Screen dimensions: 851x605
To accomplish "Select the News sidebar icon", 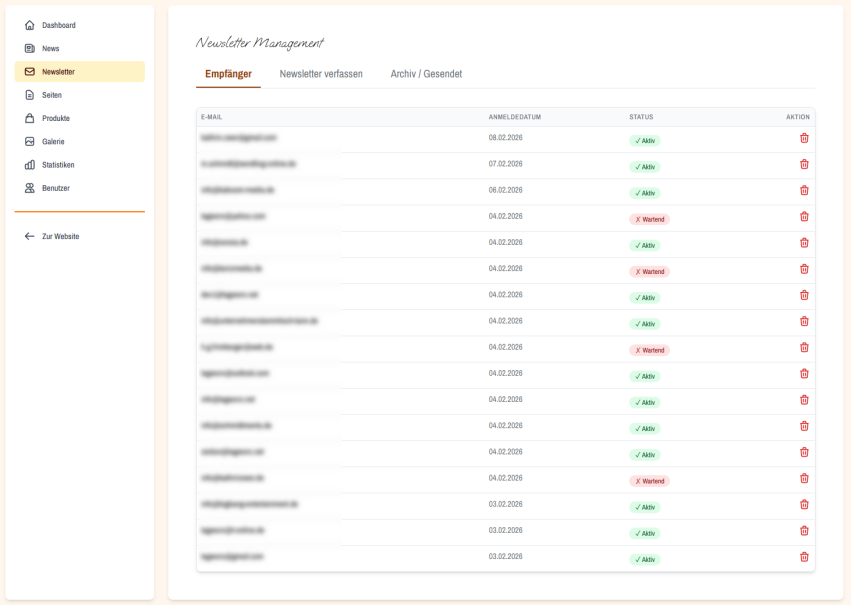I will 28,48.
